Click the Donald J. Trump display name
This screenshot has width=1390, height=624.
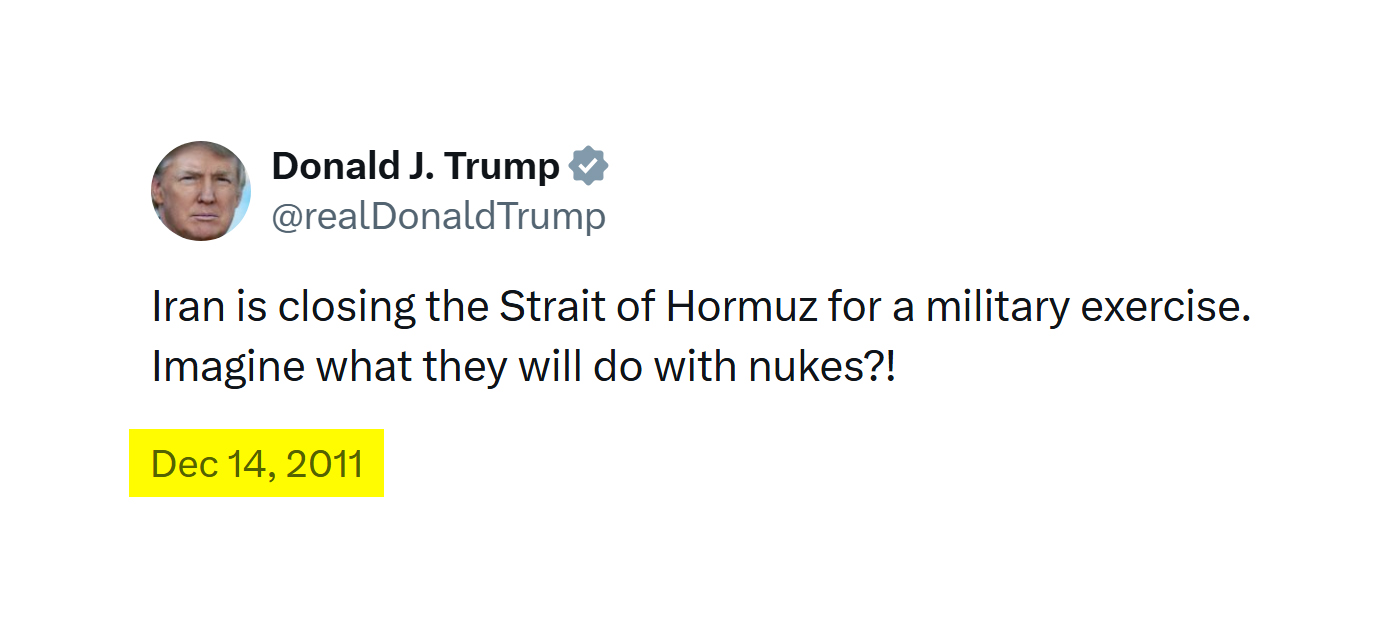pos(415,166)
